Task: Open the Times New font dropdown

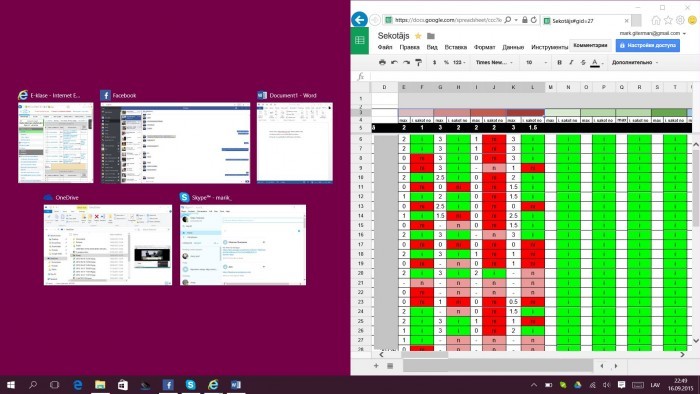Action: (494, 62)
